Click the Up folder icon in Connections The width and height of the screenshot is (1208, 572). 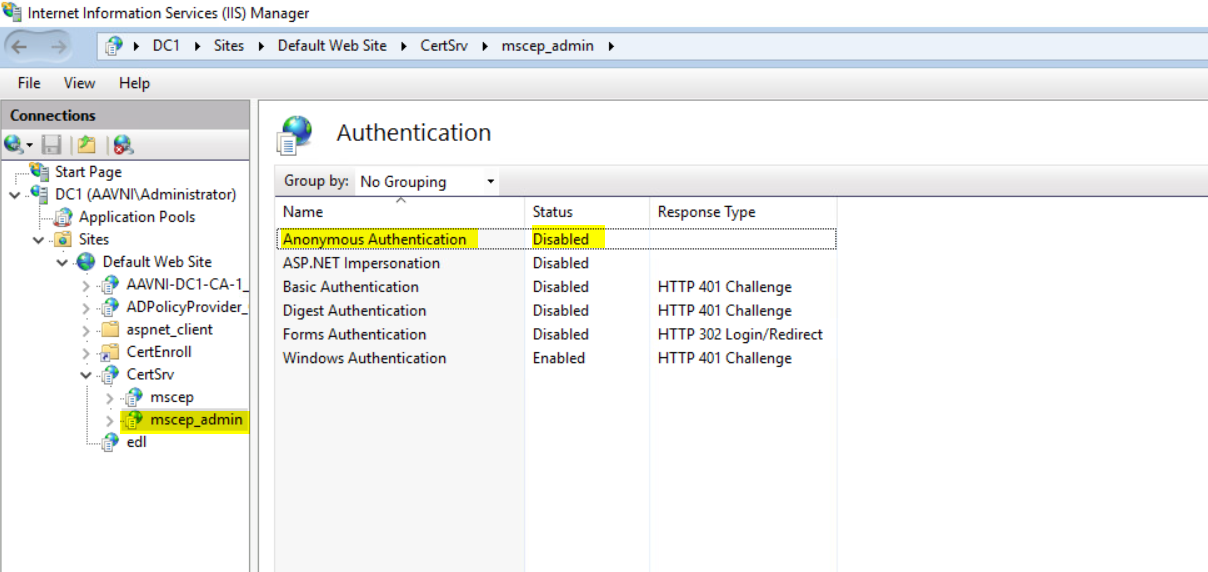pyautogui.click(x=87, y=145)
